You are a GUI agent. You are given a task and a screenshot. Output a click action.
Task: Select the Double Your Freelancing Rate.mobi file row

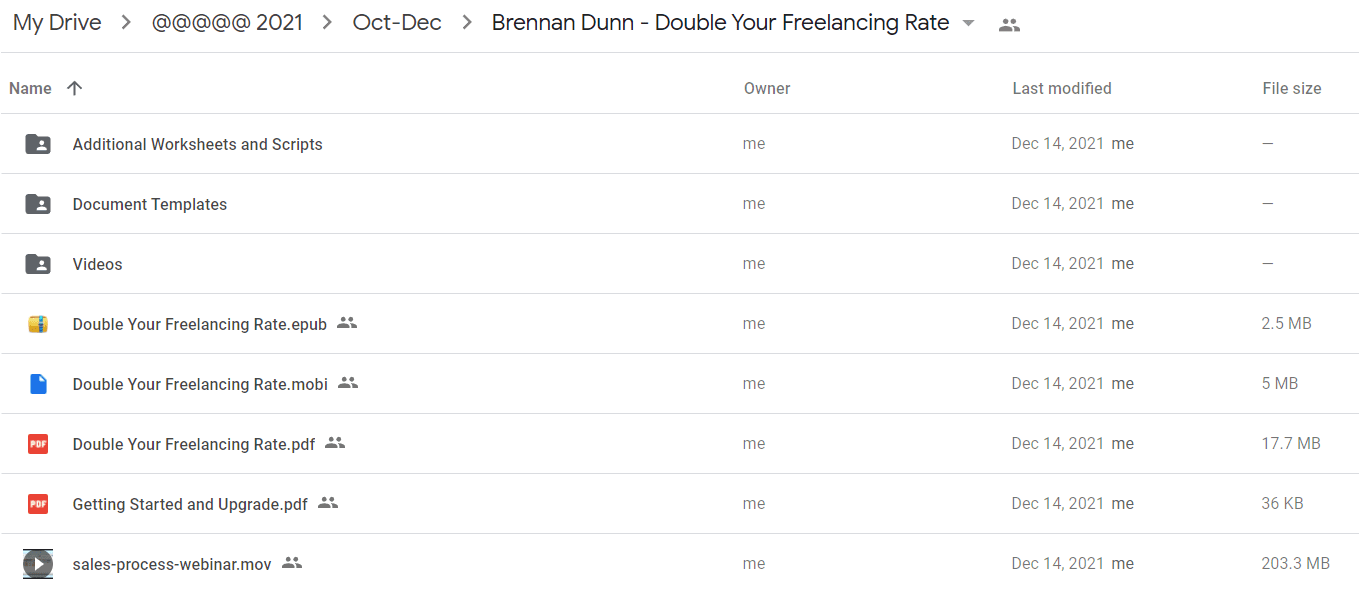pos(679,384)
